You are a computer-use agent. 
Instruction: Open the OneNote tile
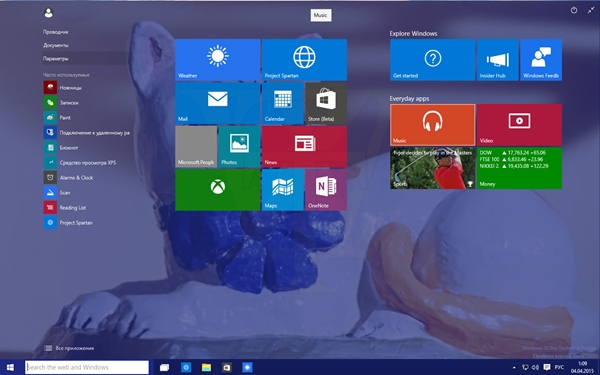pos(326,190)
